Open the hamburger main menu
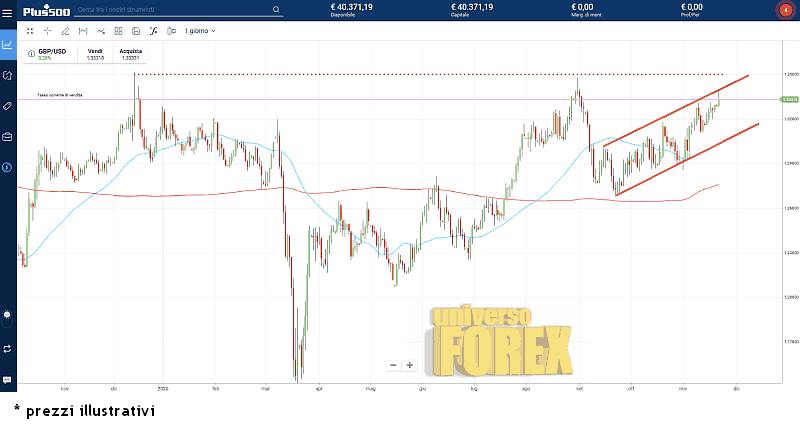Image resolution: width=800 pixels, height=429 pixels. click(x=7, y=11)
